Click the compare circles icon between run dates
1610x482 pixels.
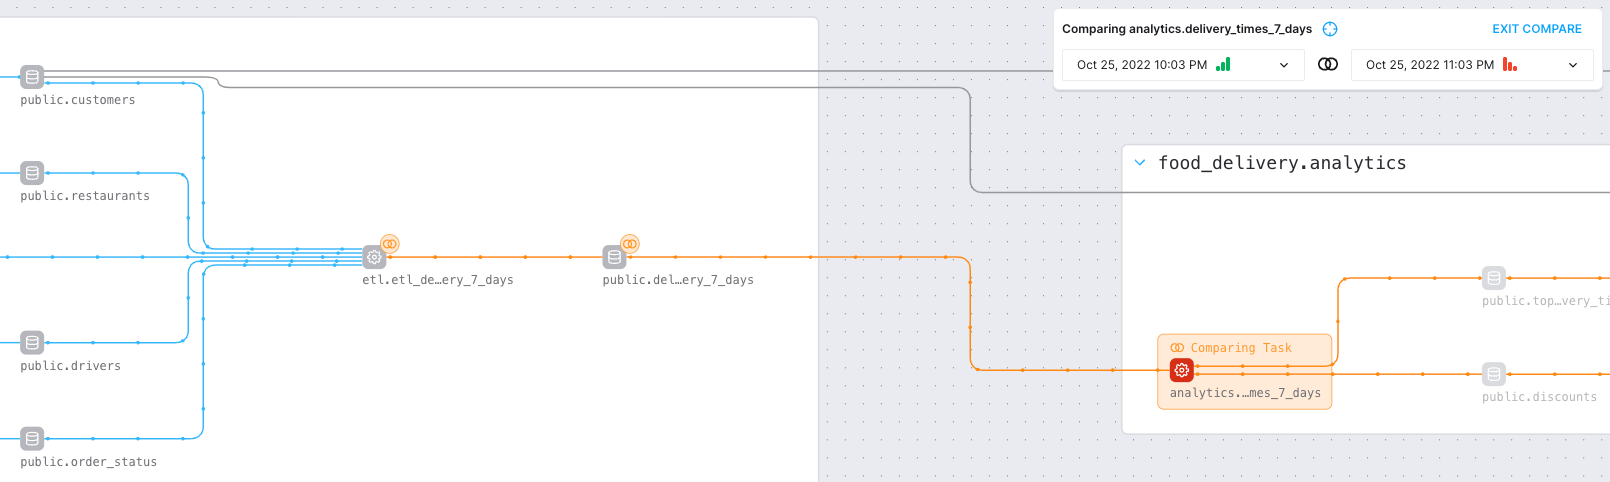tap(1328, 64)
